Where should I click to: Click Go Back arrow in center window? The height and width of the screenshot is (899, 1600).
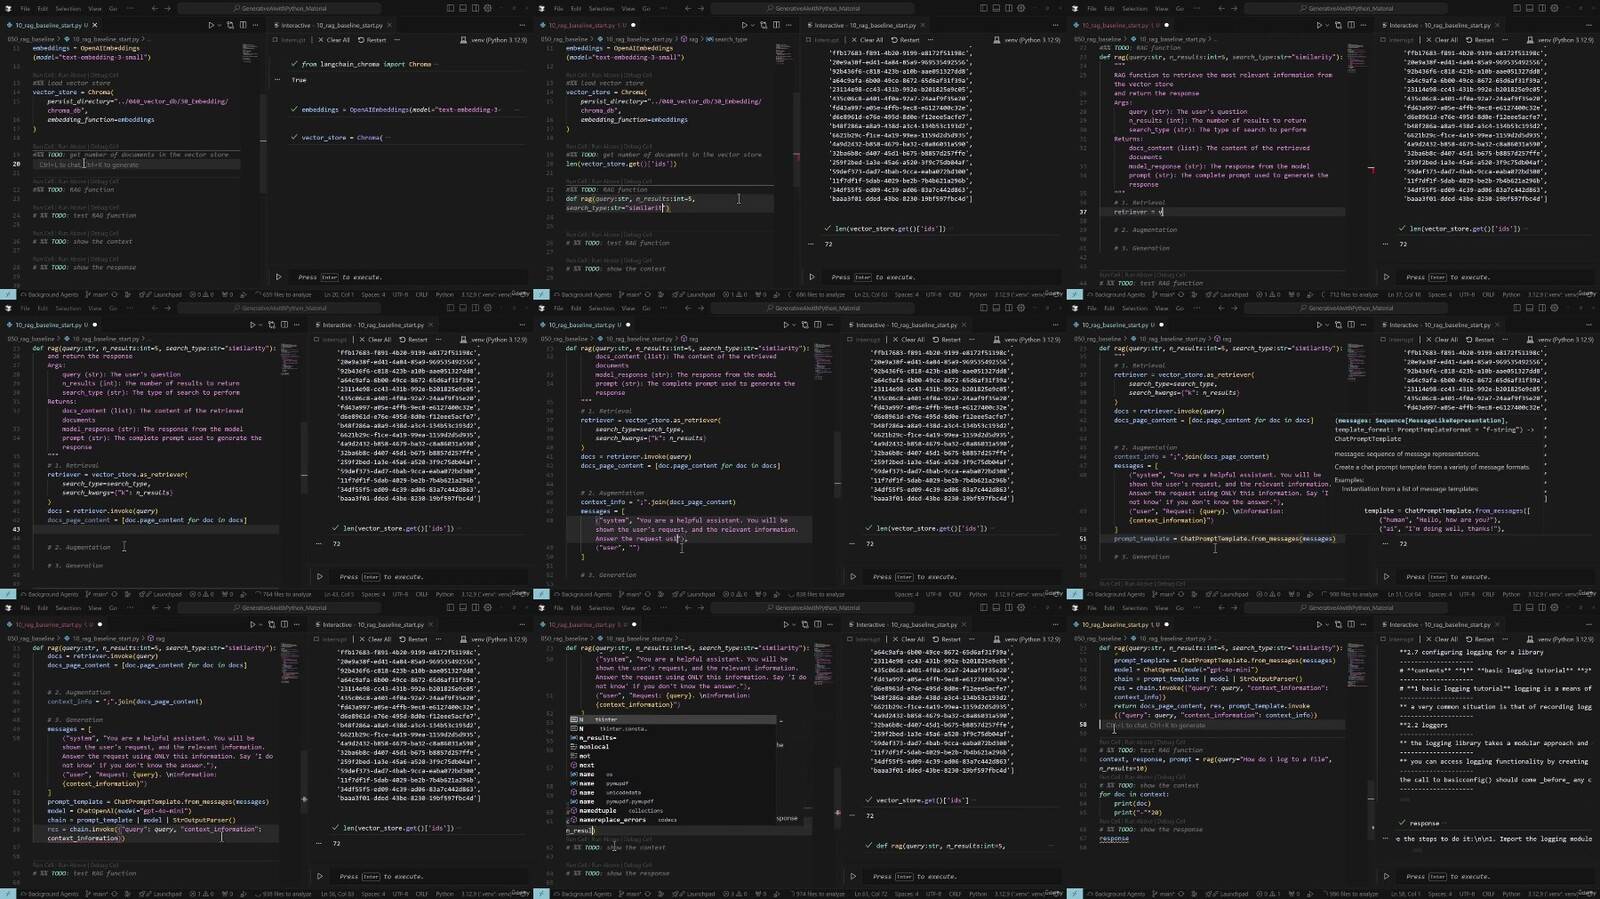coord(687,308)
